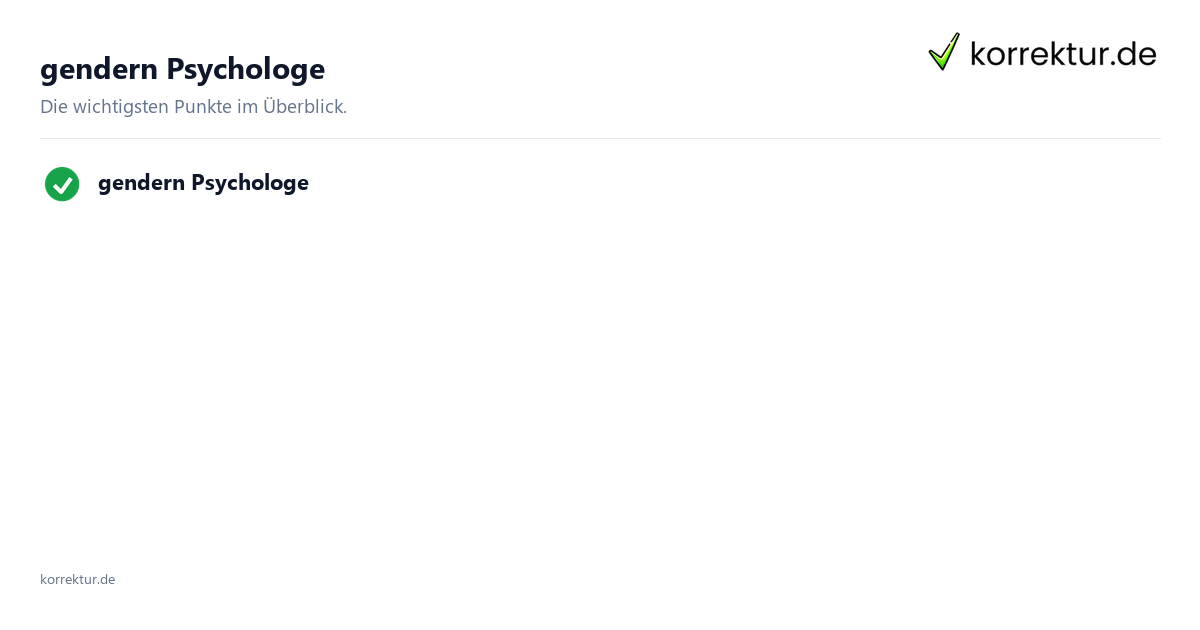Select the white tick inside green circle
Image resolution: width=1200 pixels, height=630 pixels.
pyautogui.click(x=62, y=184)
